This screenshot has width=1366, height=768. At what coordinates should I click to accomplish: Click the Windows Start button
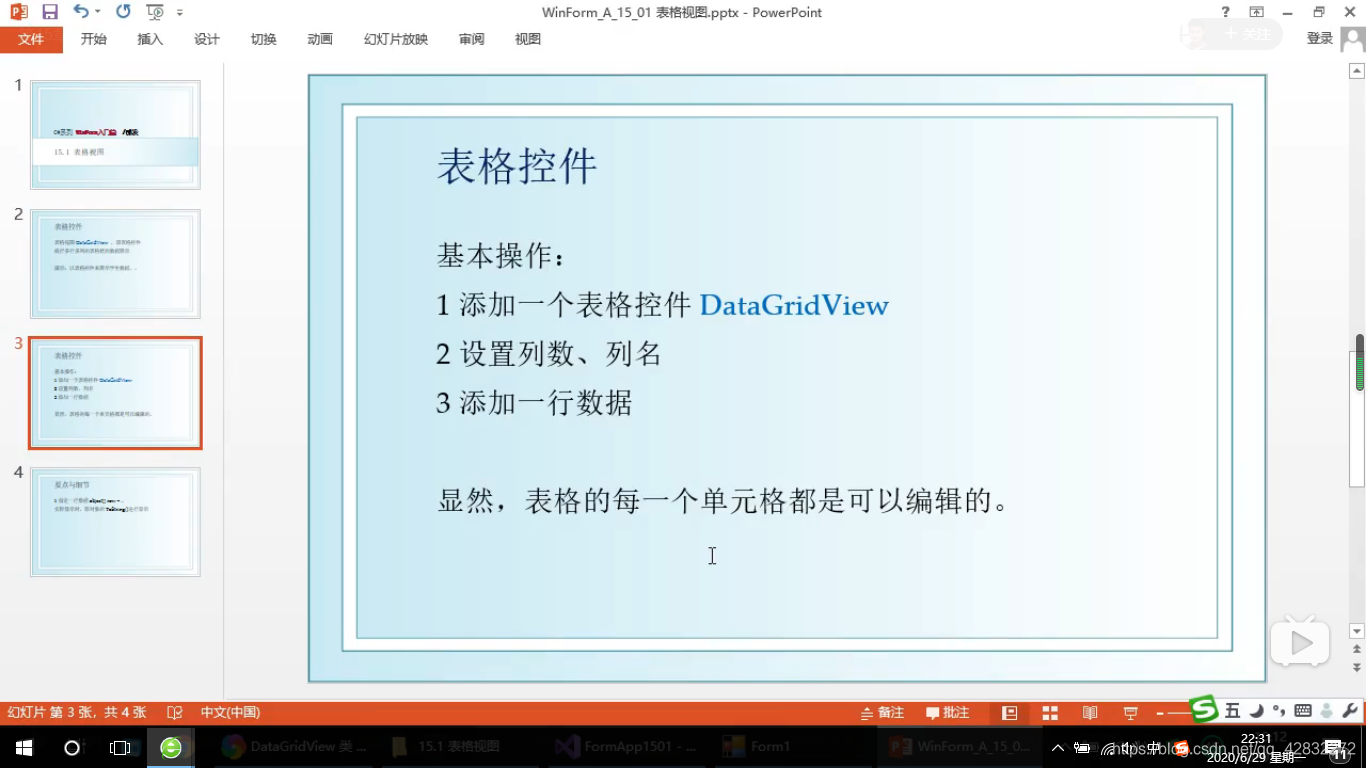tap(24, 747)
